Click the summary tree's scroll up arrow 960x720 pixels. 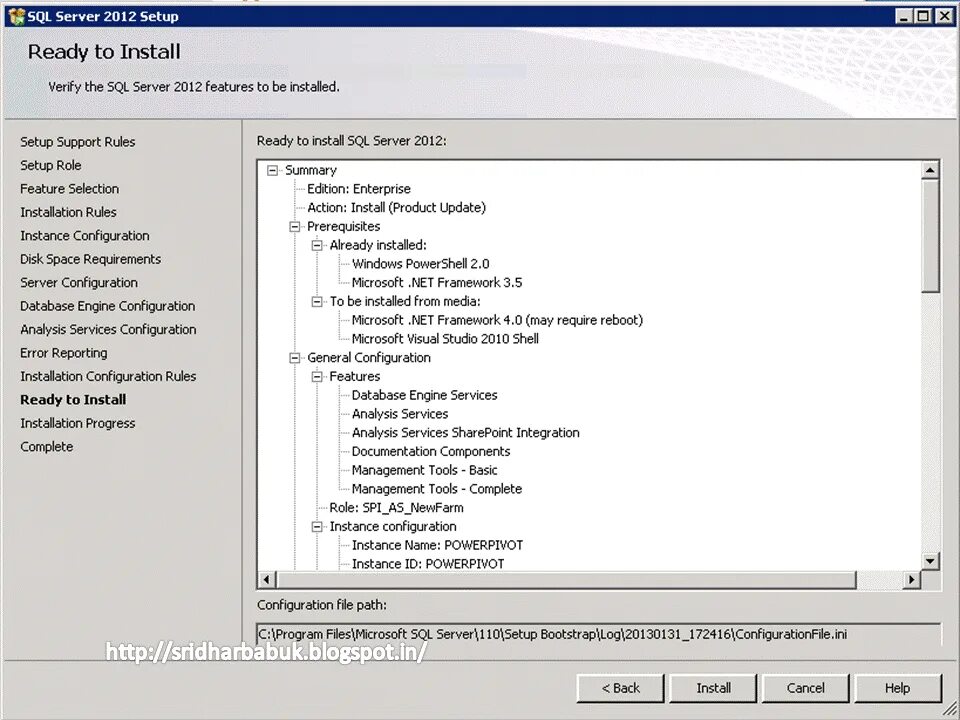(x=930, y=170)
